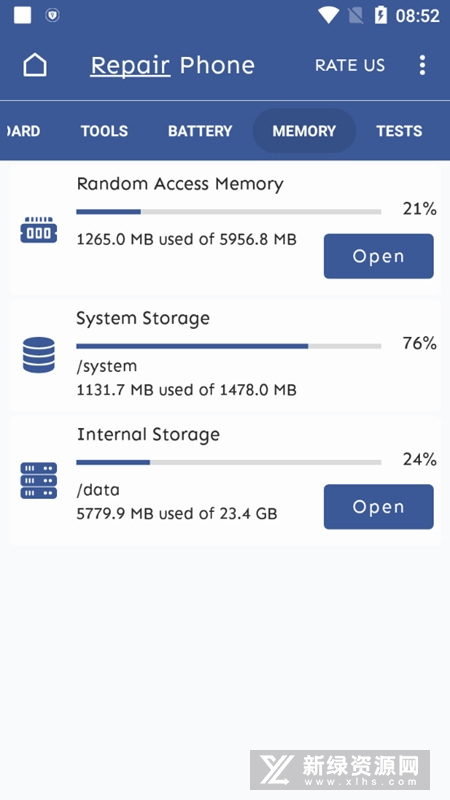The width and height of the screenshot is (450, 800).
Task: Open Internal Storage details
Action: click(379, 507)
